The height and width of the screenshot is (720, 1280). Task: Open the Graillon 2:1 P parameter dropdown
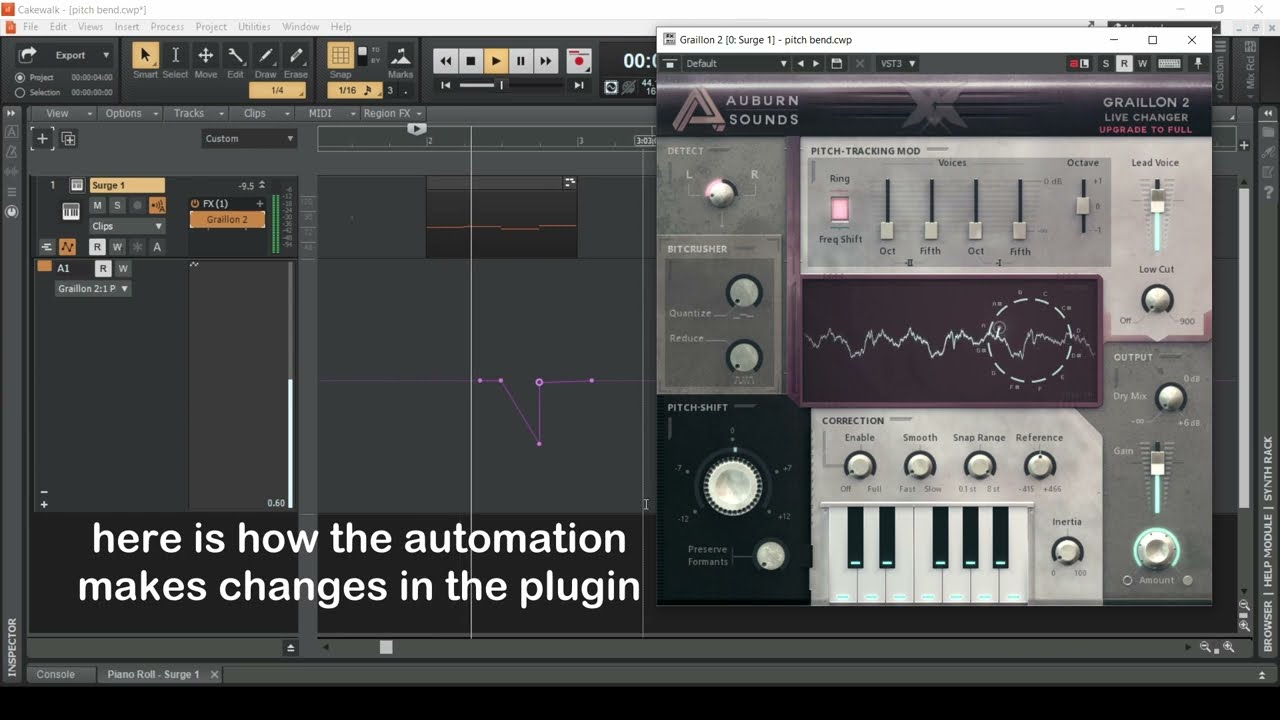click(93, 288)
